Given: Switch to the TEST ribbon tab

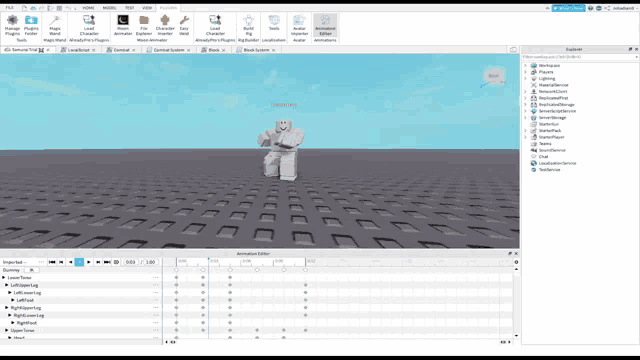Looking at the screenshot, I should [x=129, y=8].
